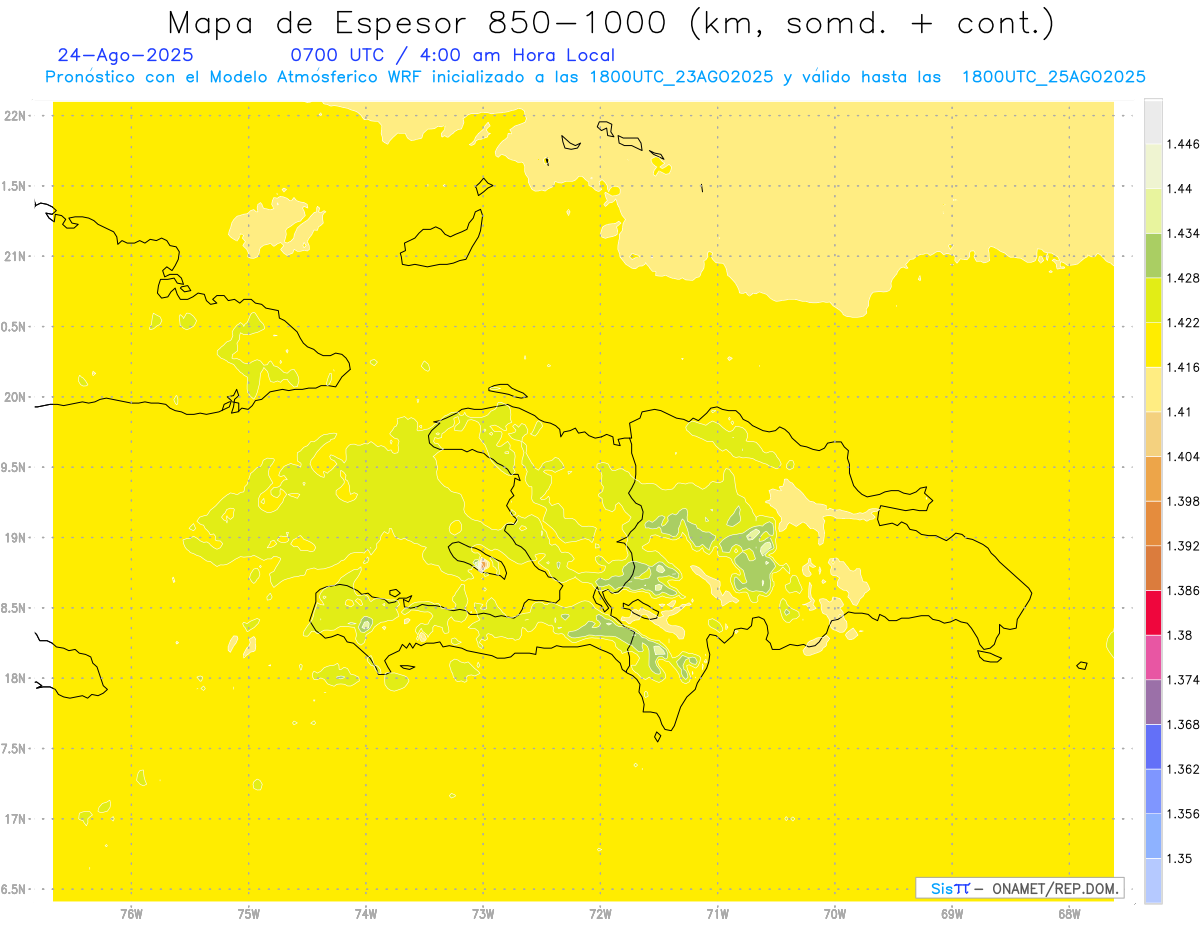
Task: Click the longitude label '76W'
Action: [131, 914]
